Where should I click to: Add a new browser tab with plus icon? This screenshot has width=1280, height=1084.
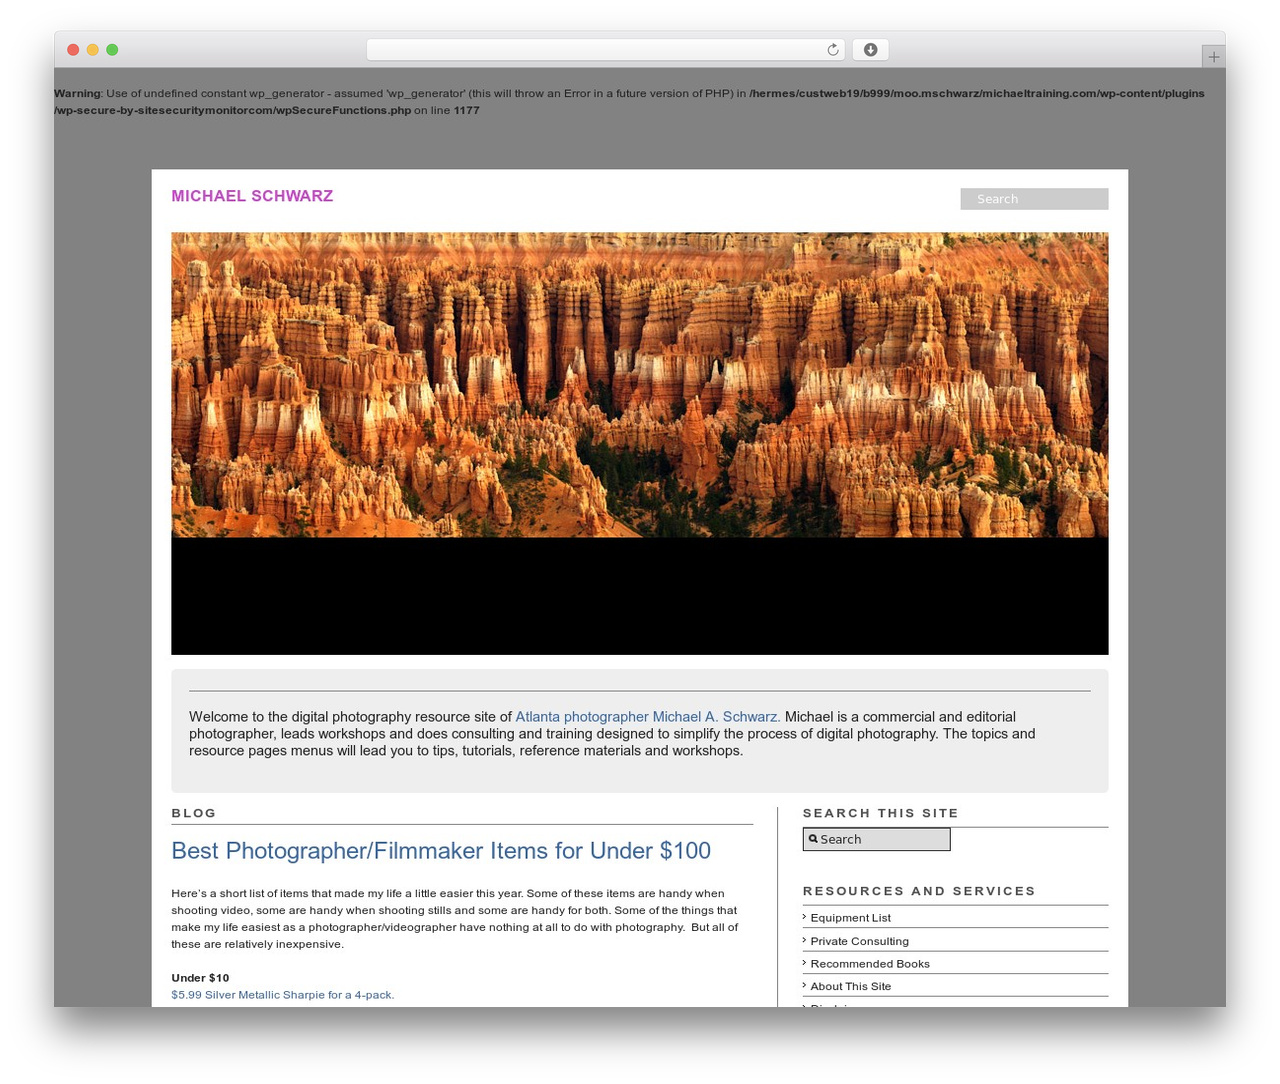click(1213, 57)
